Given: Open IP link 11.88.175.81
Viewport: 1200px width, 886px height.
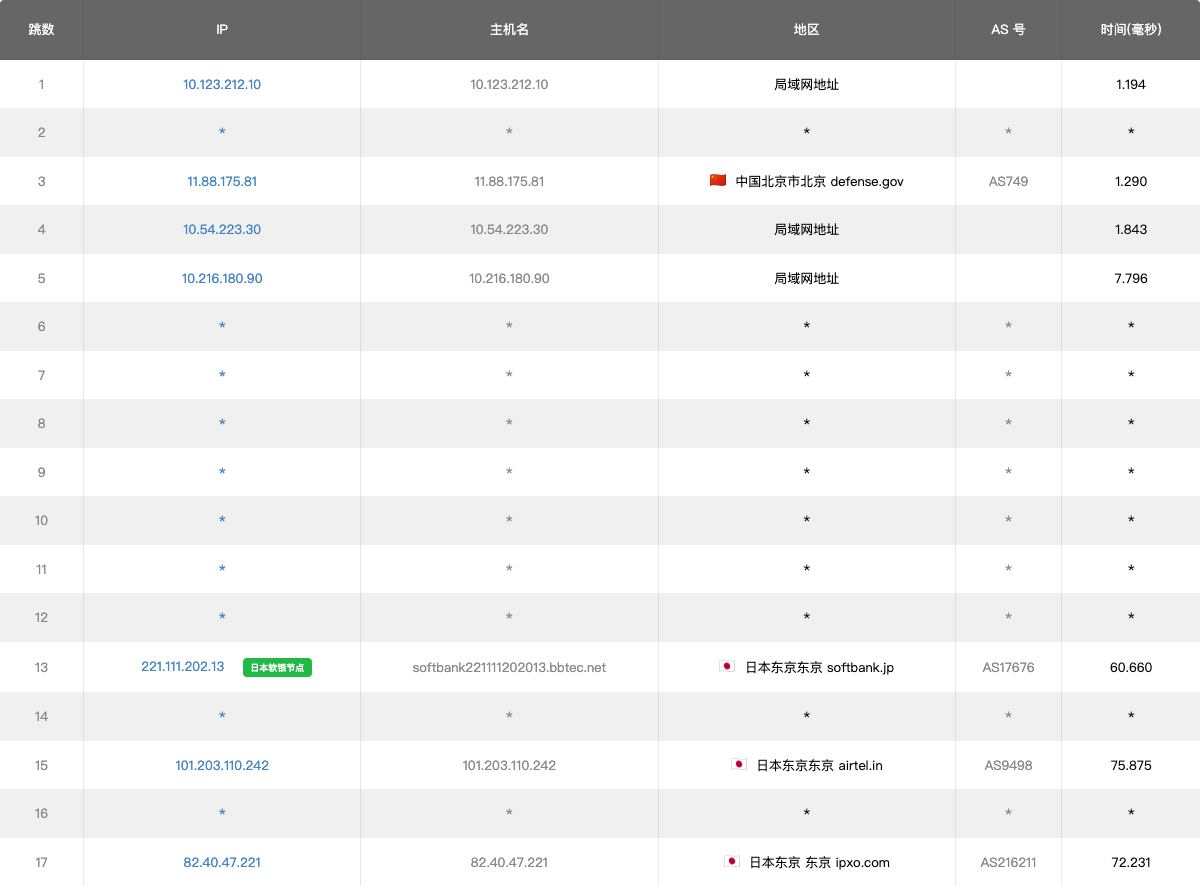Looking at the screenshot, I should click(x=222, y=182).
